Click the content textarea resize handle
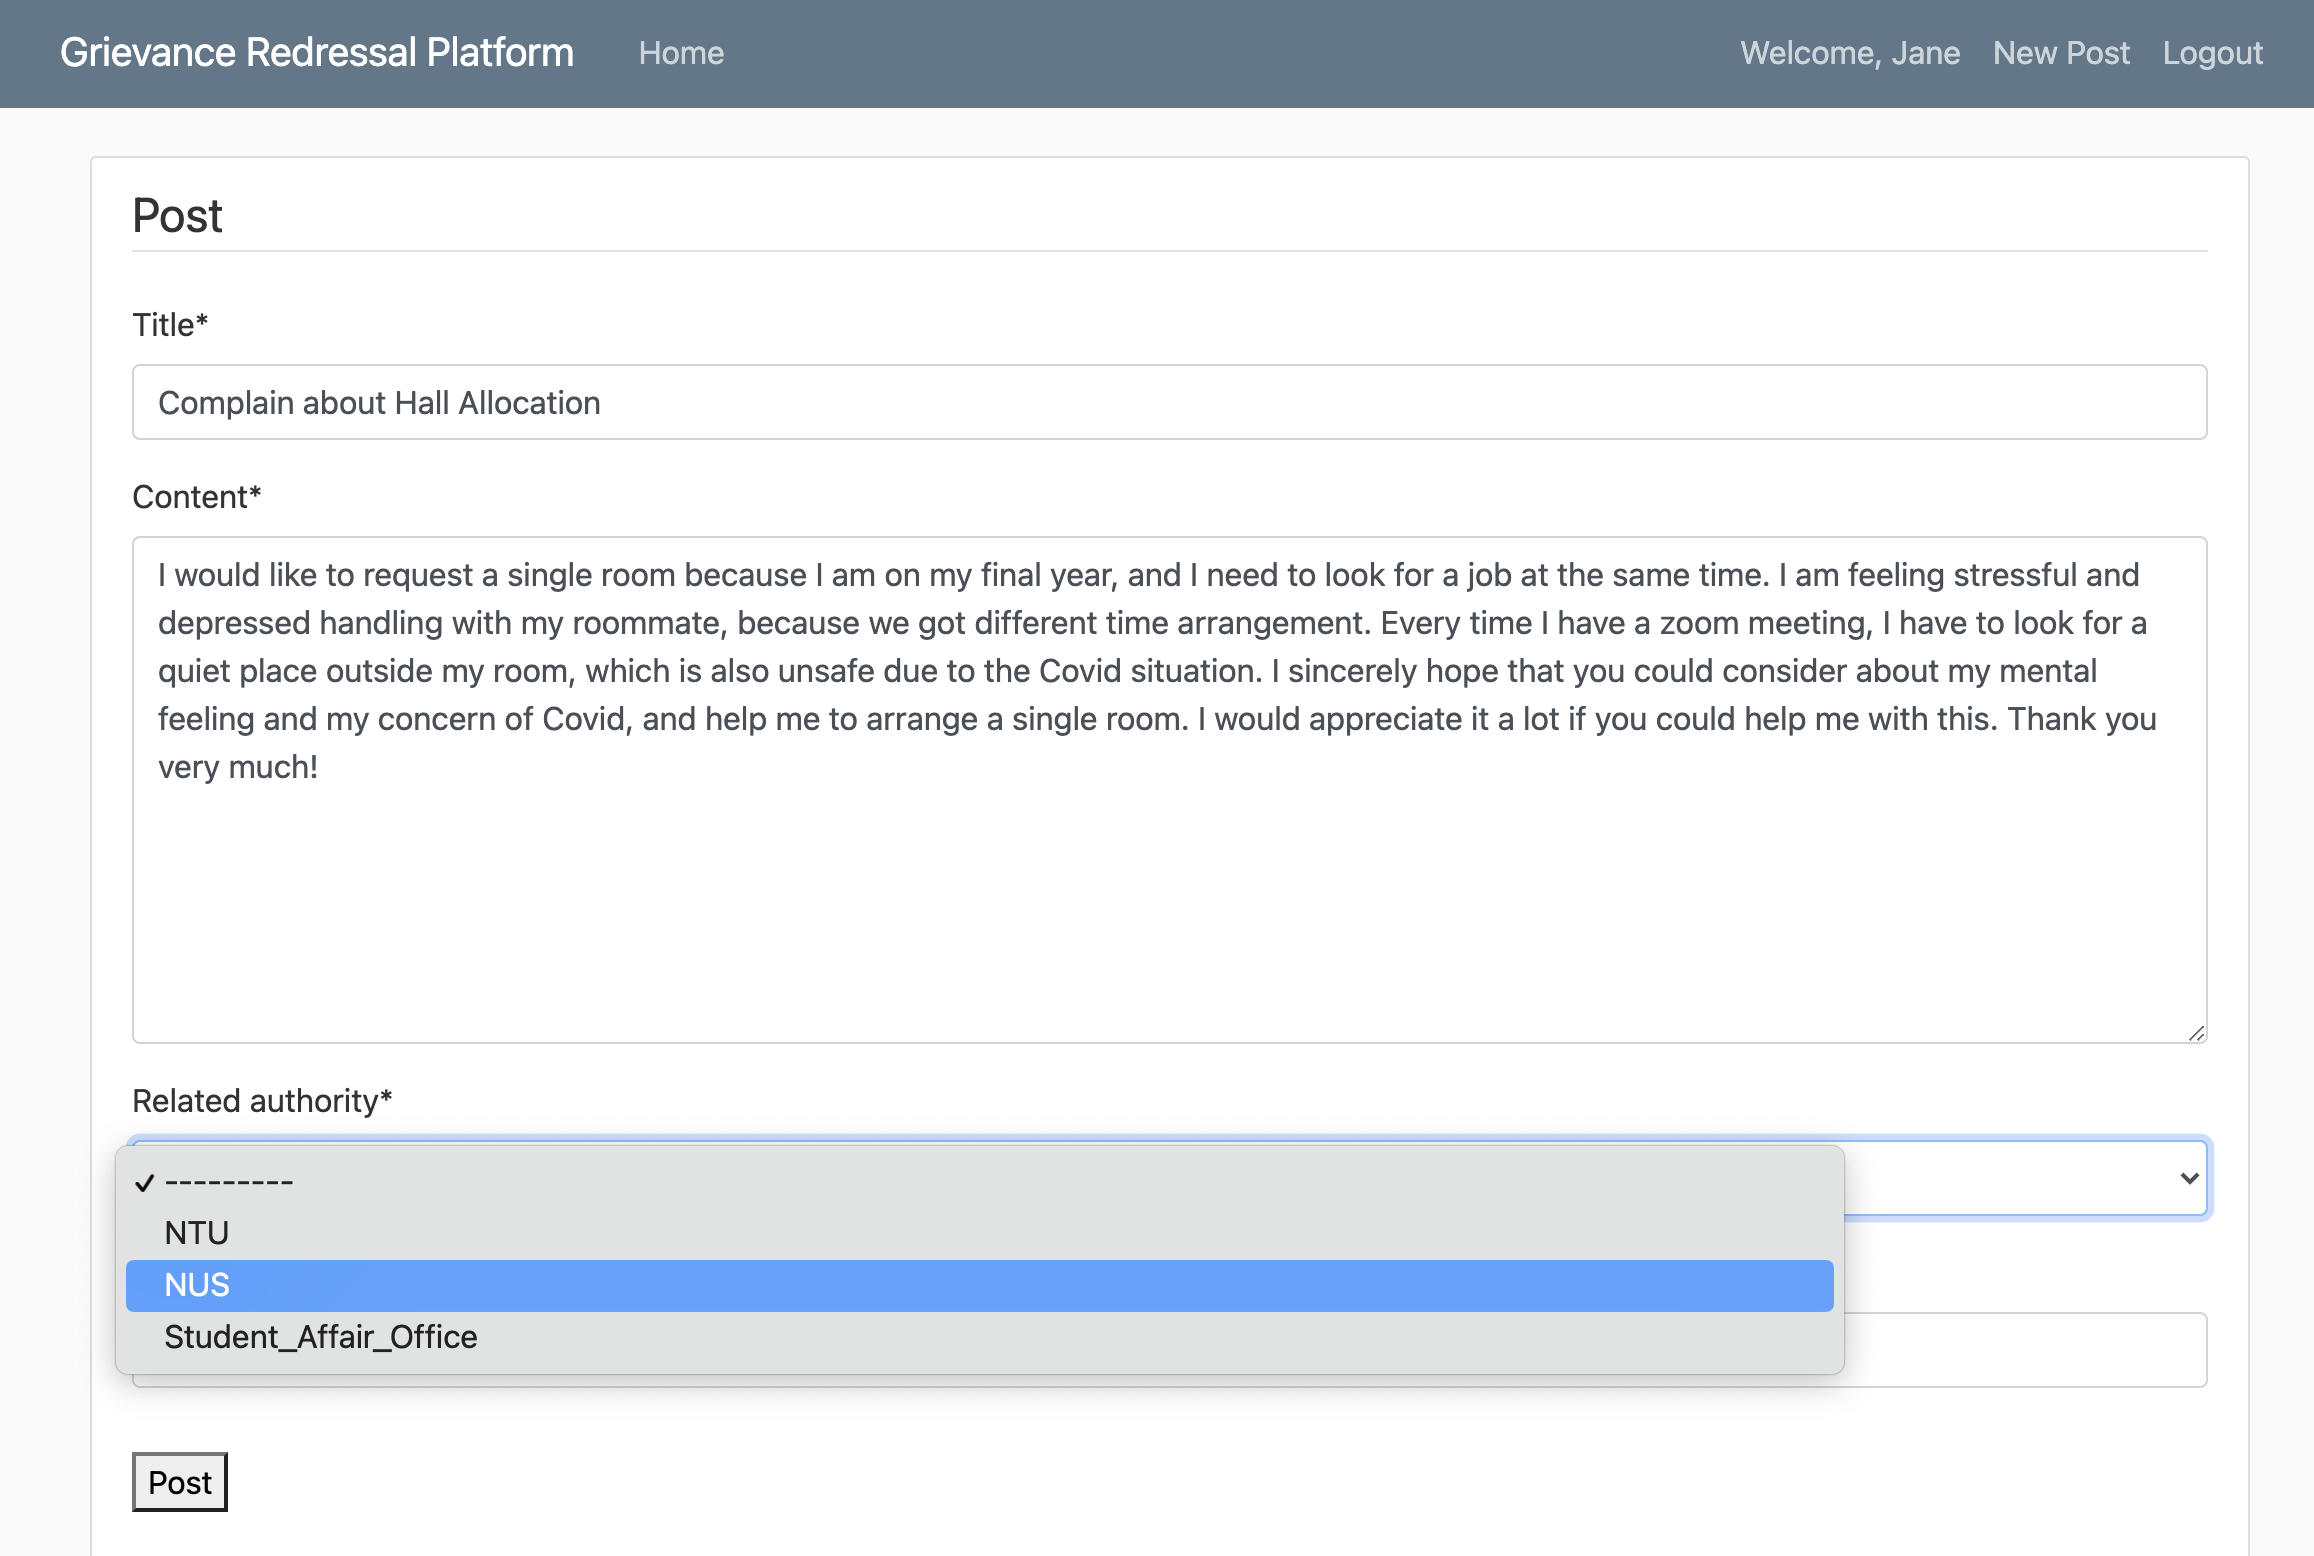Screen dimensions: 2314x1556 [2196, 1033]
